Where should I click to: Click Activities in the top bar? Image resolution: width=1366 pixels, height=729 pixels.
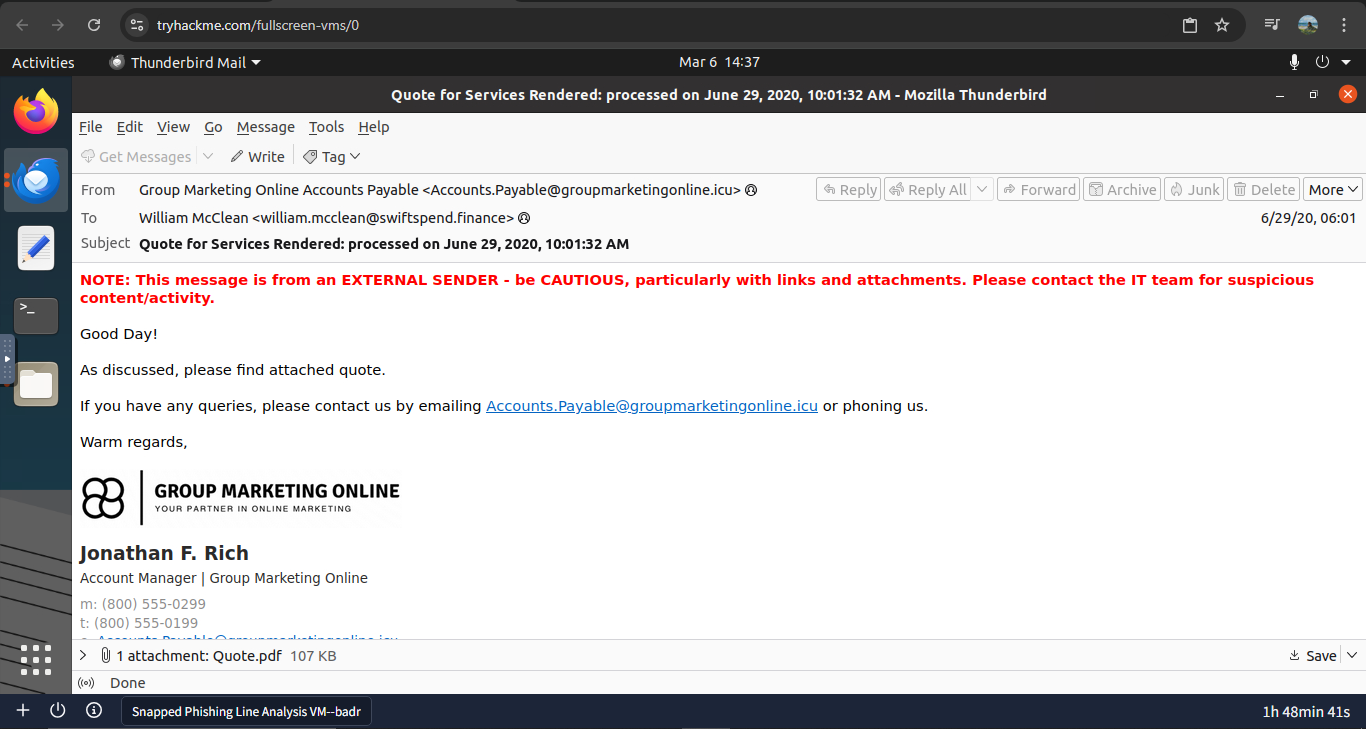click(x=43, y=62)
